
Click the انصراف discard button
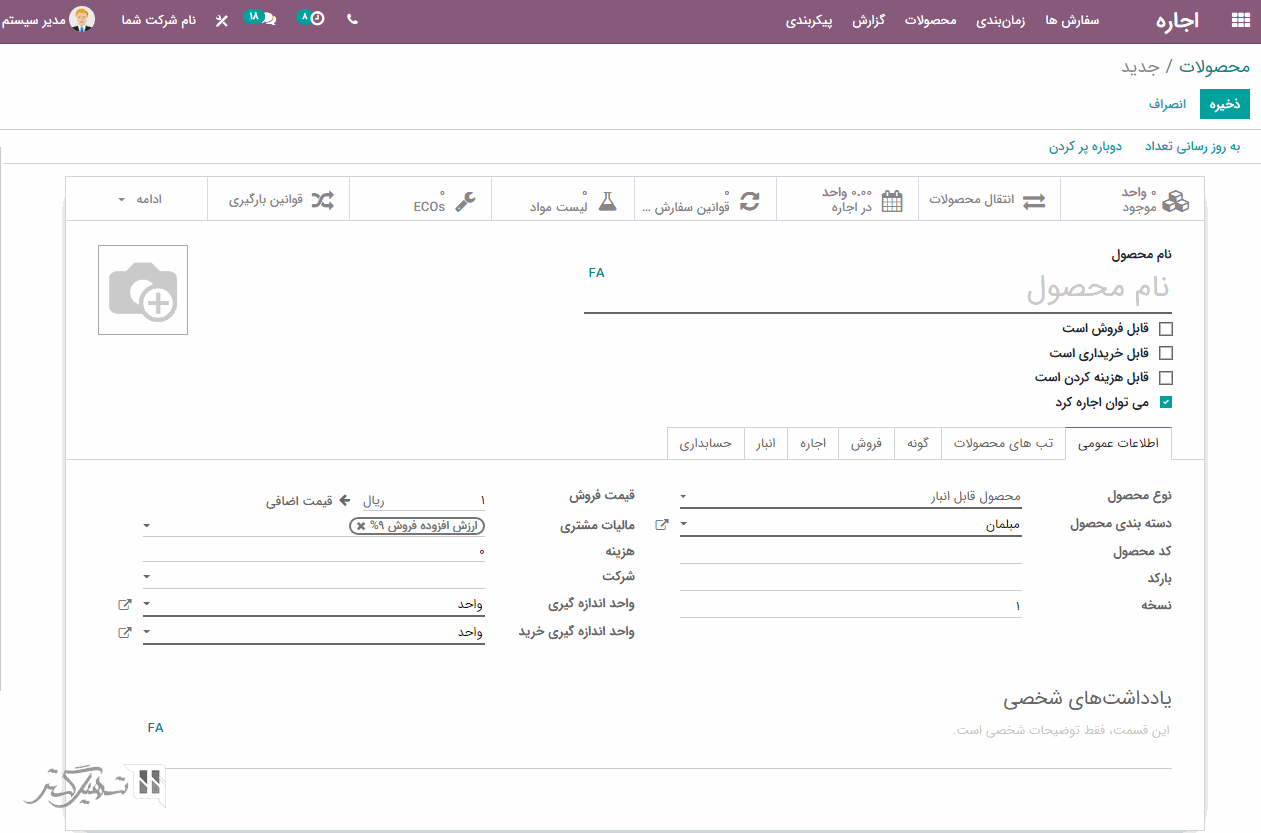point(1167,104)
